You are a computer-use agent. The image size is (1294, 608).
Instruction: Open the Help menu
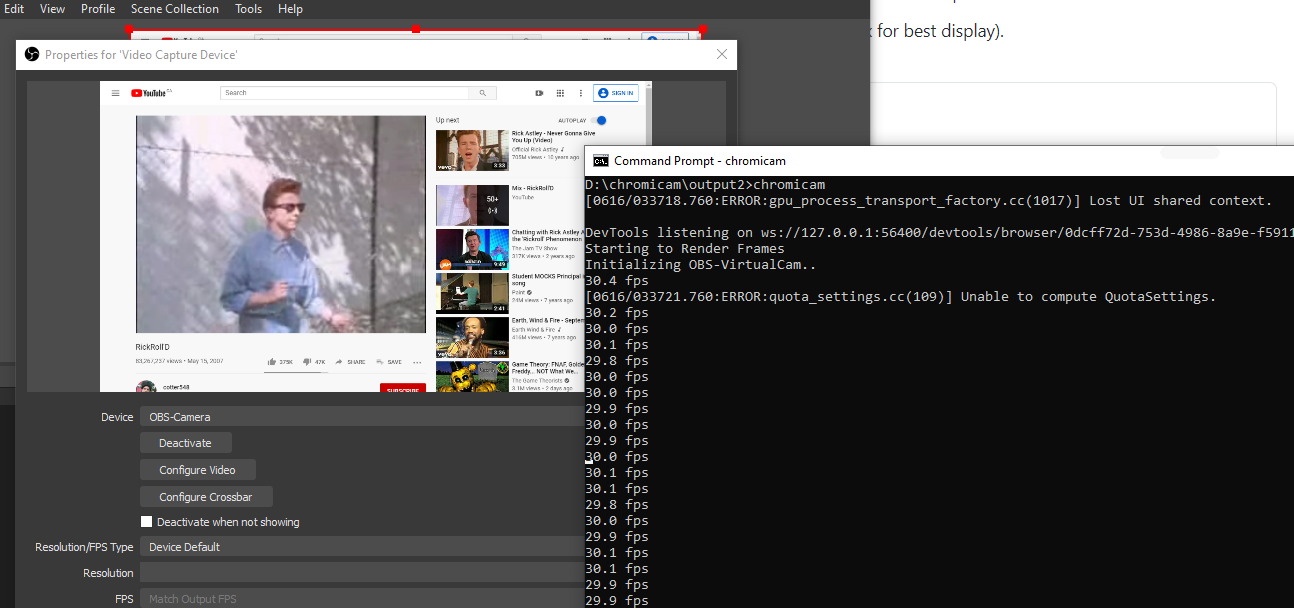coord(290,9)
